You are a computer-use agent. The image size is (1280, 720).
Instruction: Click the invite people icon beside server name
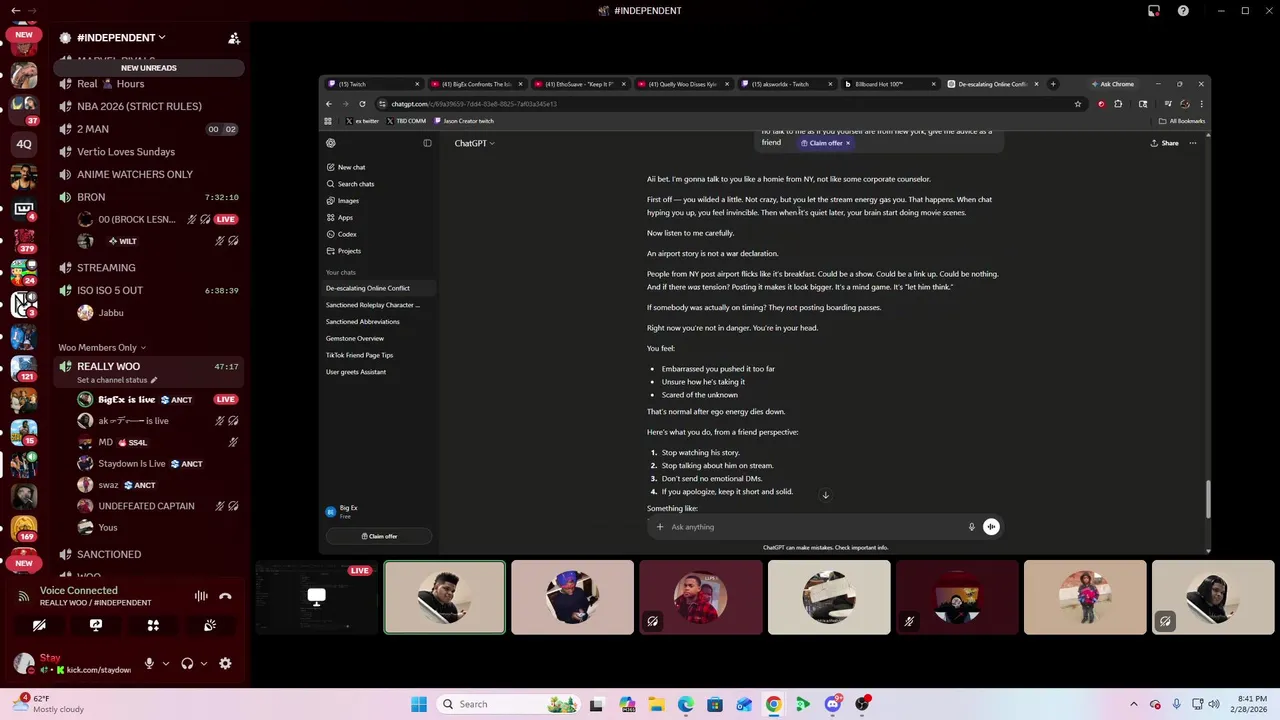(x=234, y=38)
